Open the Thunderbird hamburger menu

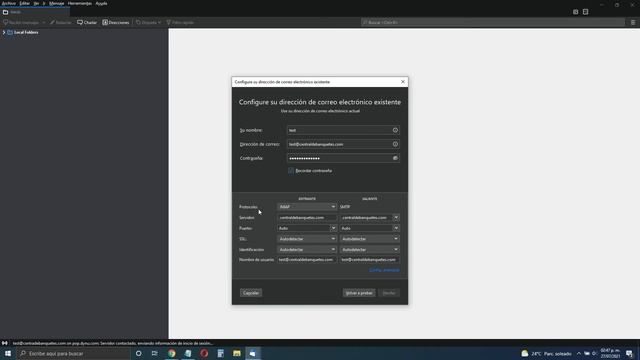633,22
